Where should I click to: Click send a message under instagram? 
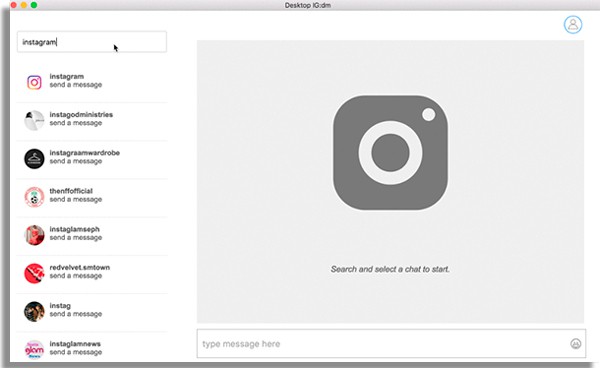(x=76, y=85)
